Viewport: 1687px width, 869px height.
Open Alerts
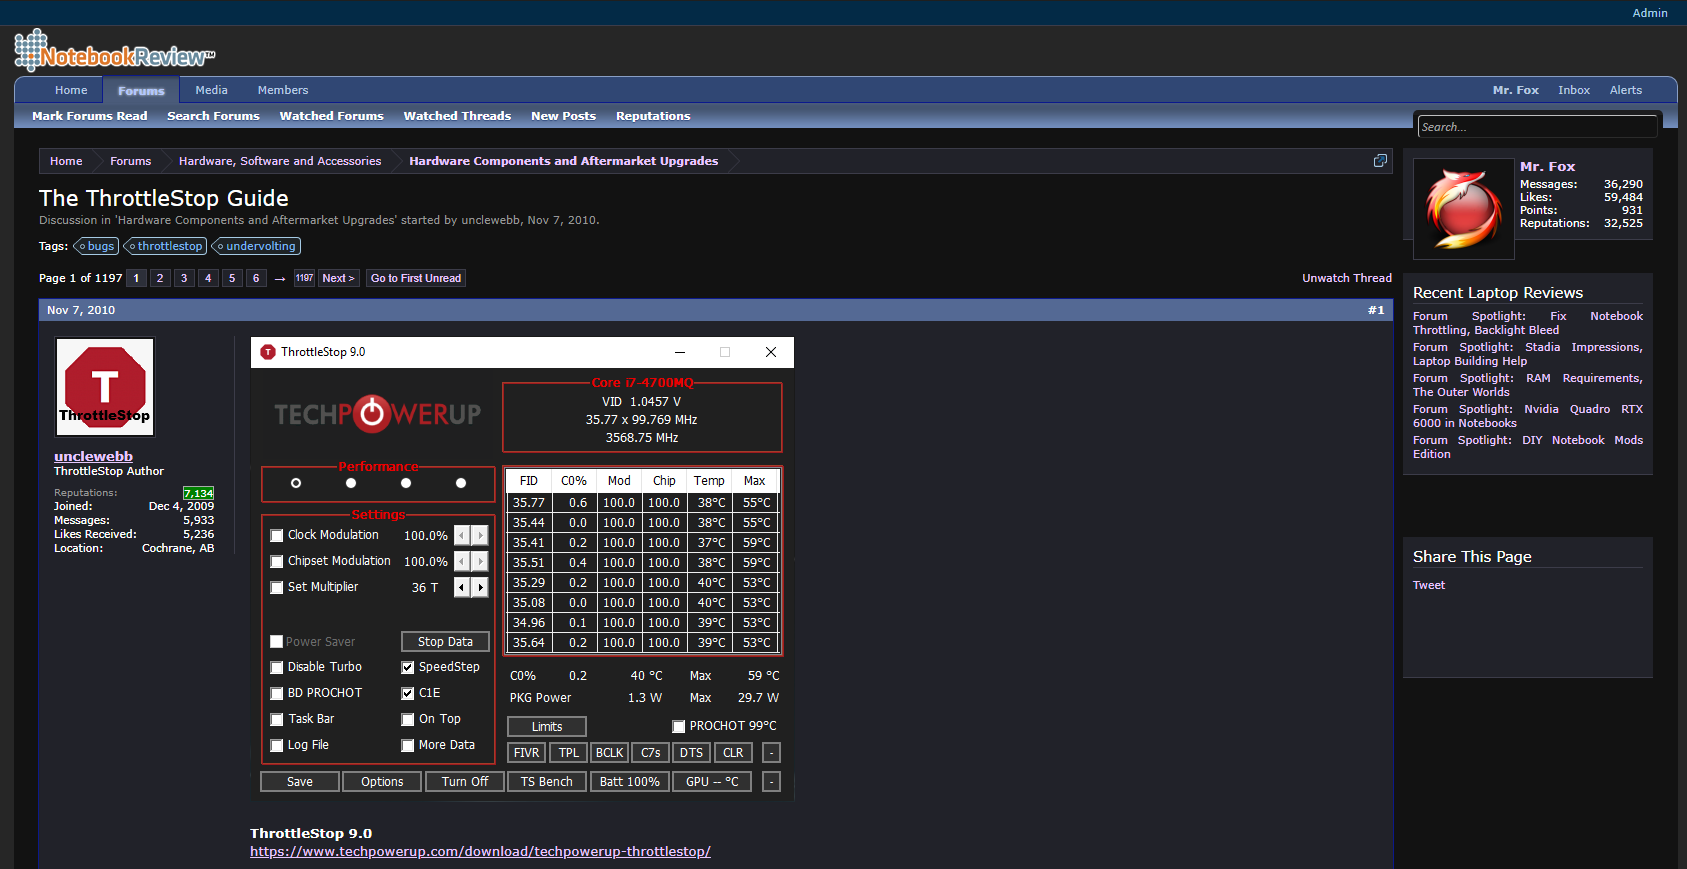(x=1626, y=90)
